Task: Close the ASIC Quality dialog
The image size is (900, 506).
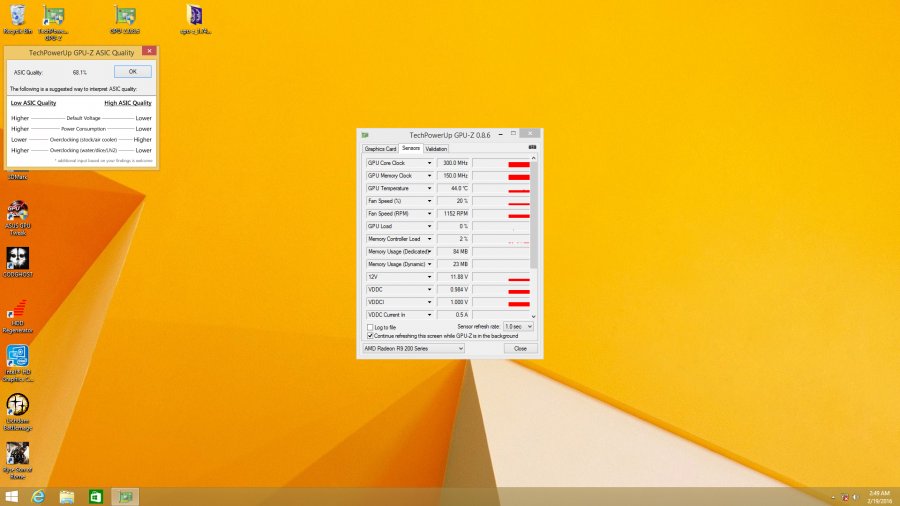Action: 149,51
